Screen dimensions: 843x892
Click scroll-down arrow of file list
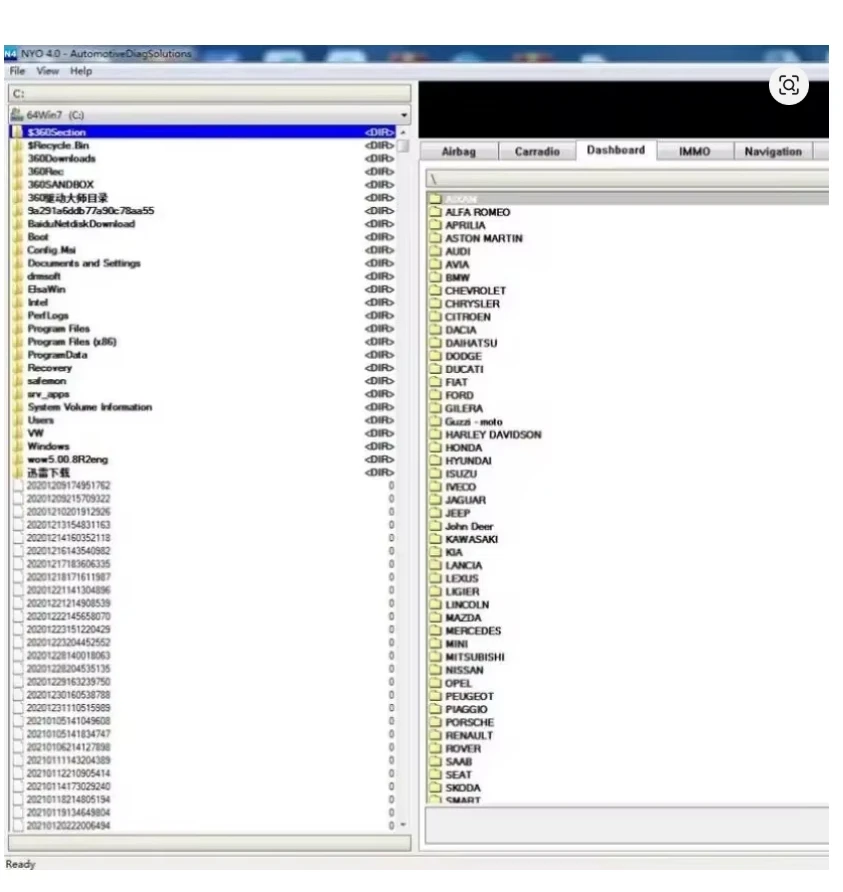point(403,824)
